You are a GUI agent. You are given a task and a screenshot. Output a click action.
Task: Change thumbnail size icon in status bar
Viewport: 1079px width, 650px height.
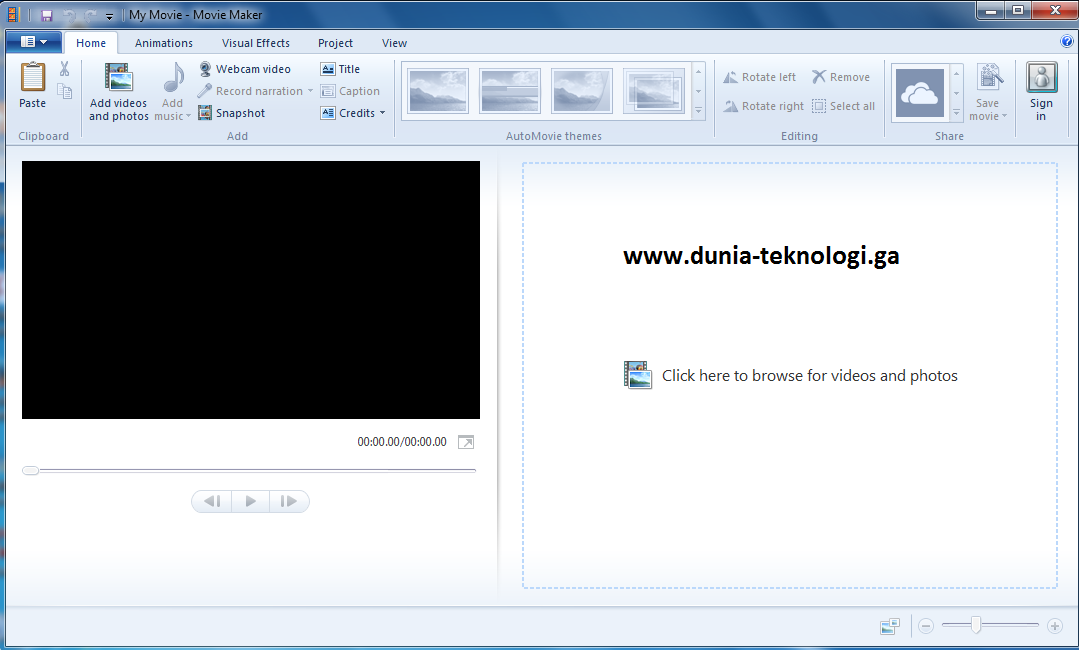[x=890, y=626]
